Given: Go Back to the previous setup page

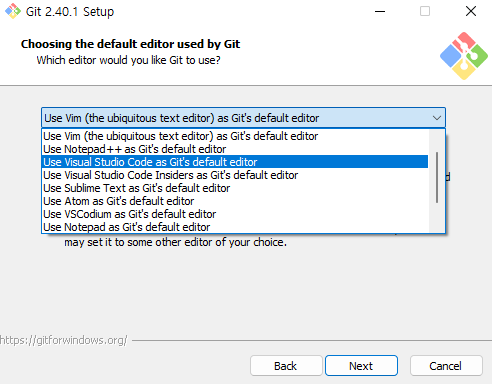Looking at the screenshot, I should point(286,366).
